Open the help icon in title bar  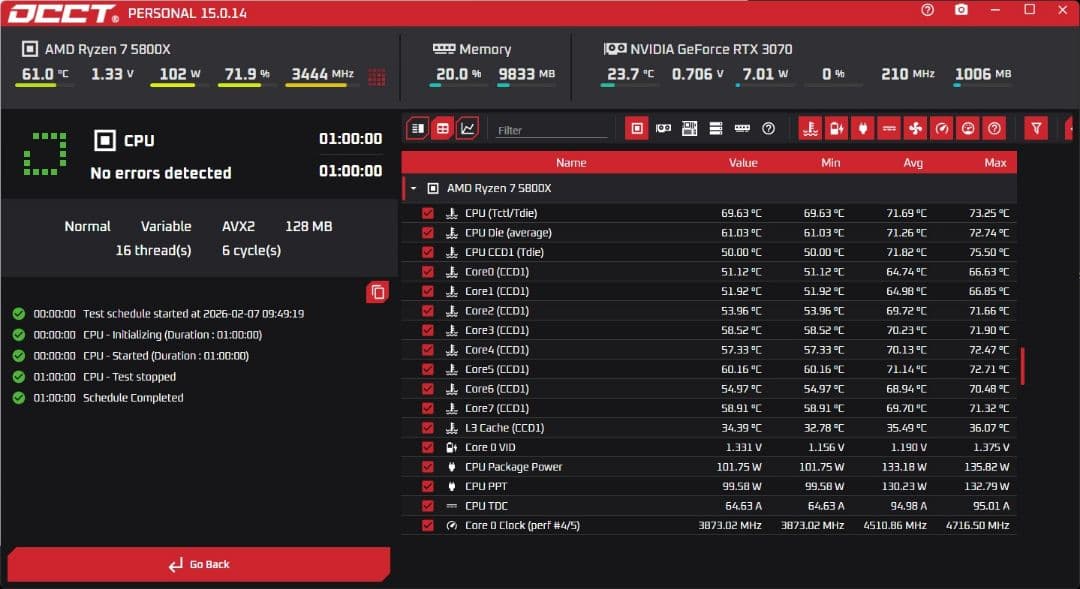pos(927,10)
